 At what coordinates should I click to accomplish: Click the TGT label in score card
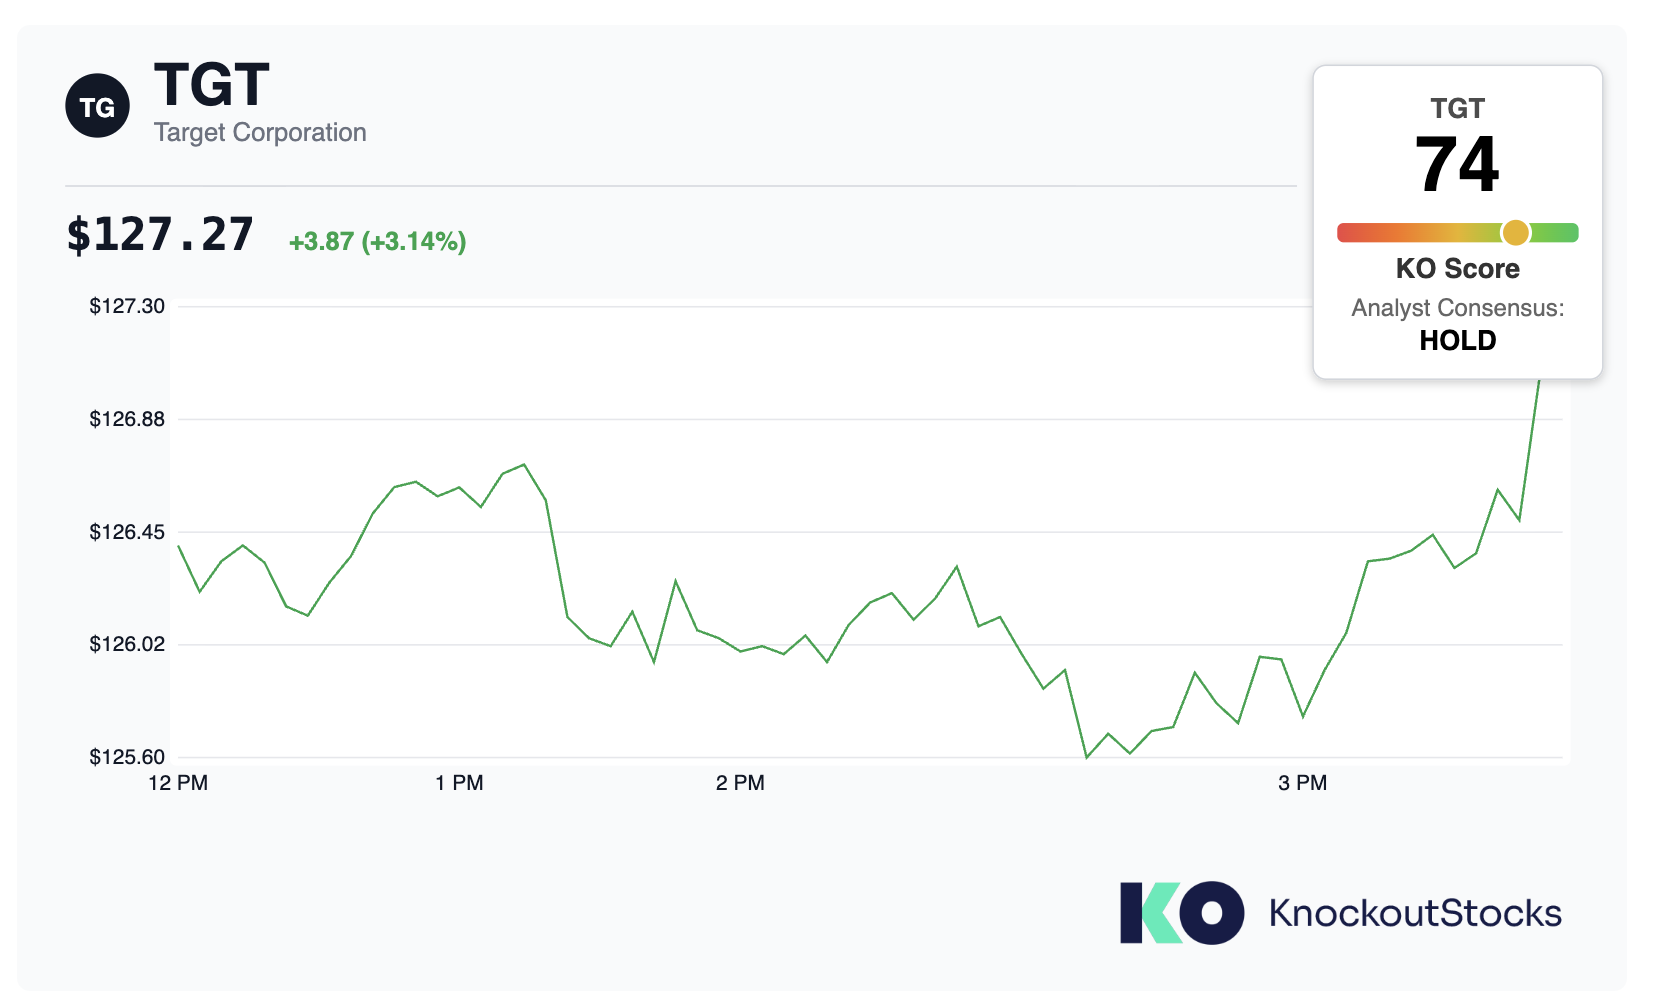click(1457, 108)
